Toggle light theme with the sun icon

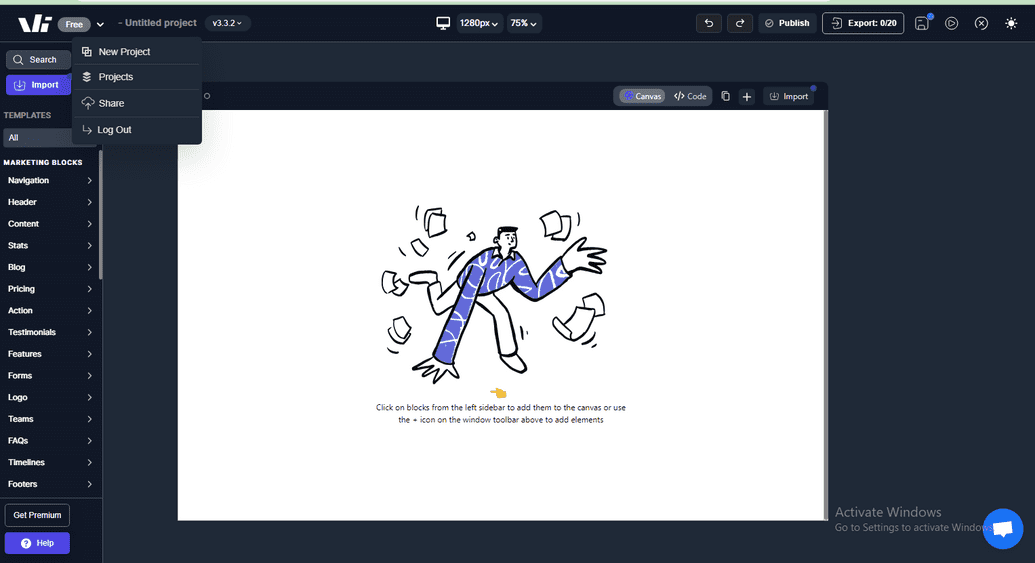(x=1011, y=23)
